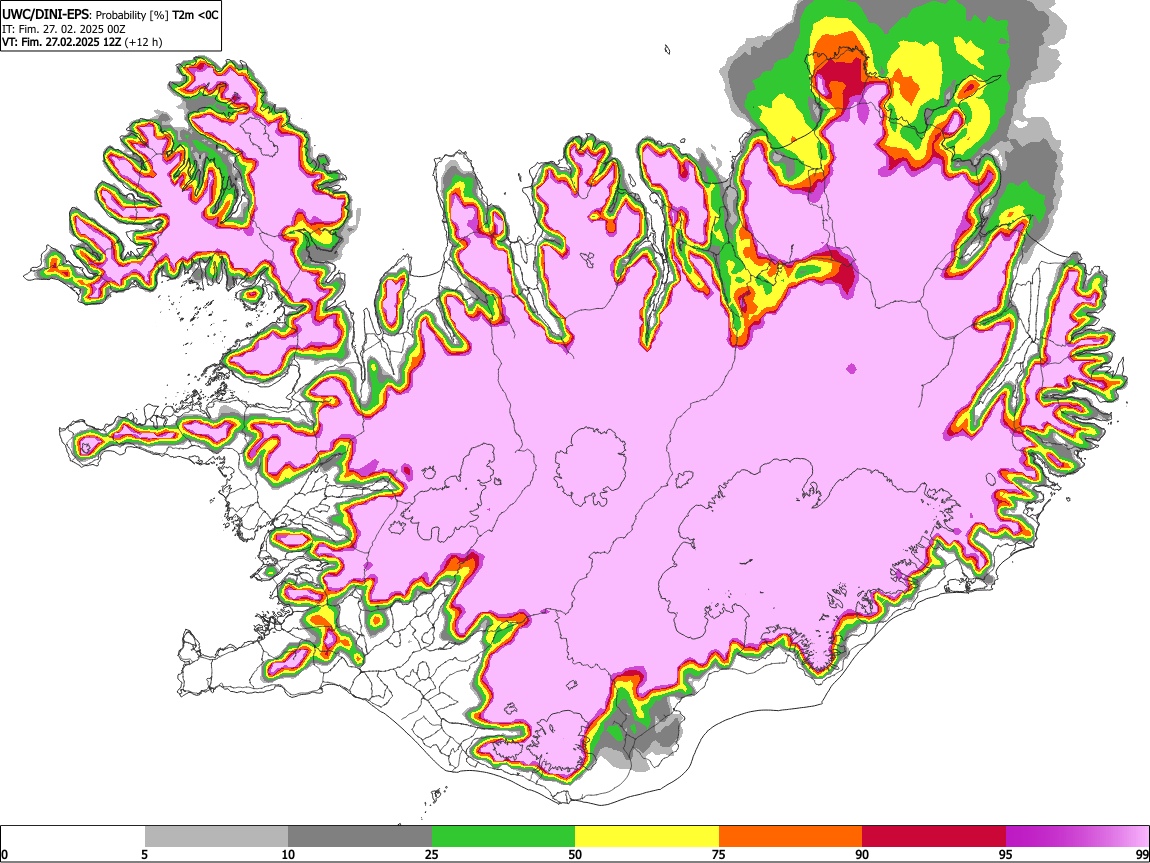Click the orange 75–90 legend swatch

[791, 837]
